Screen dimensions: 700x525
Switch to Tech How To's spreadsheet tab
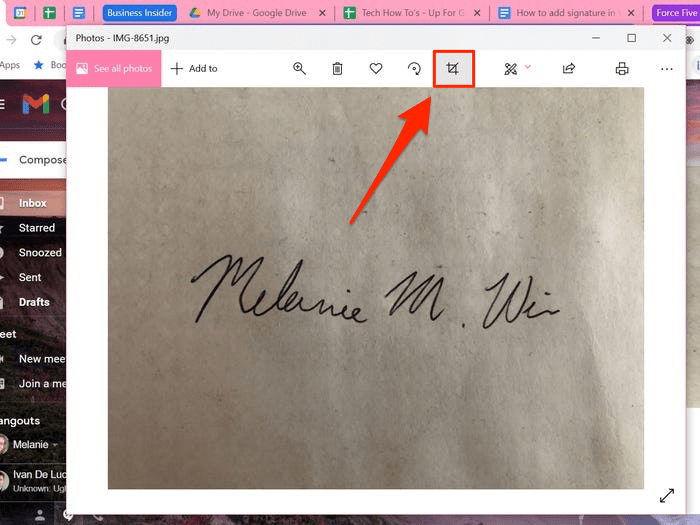(412, 13)
